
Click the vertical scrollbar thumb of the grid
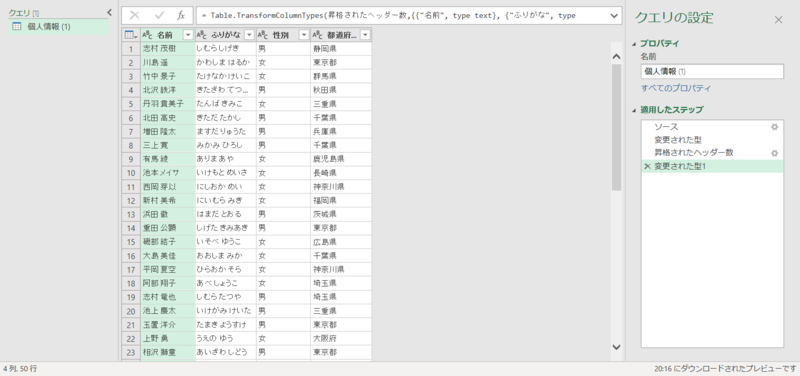tap(616, 127)
